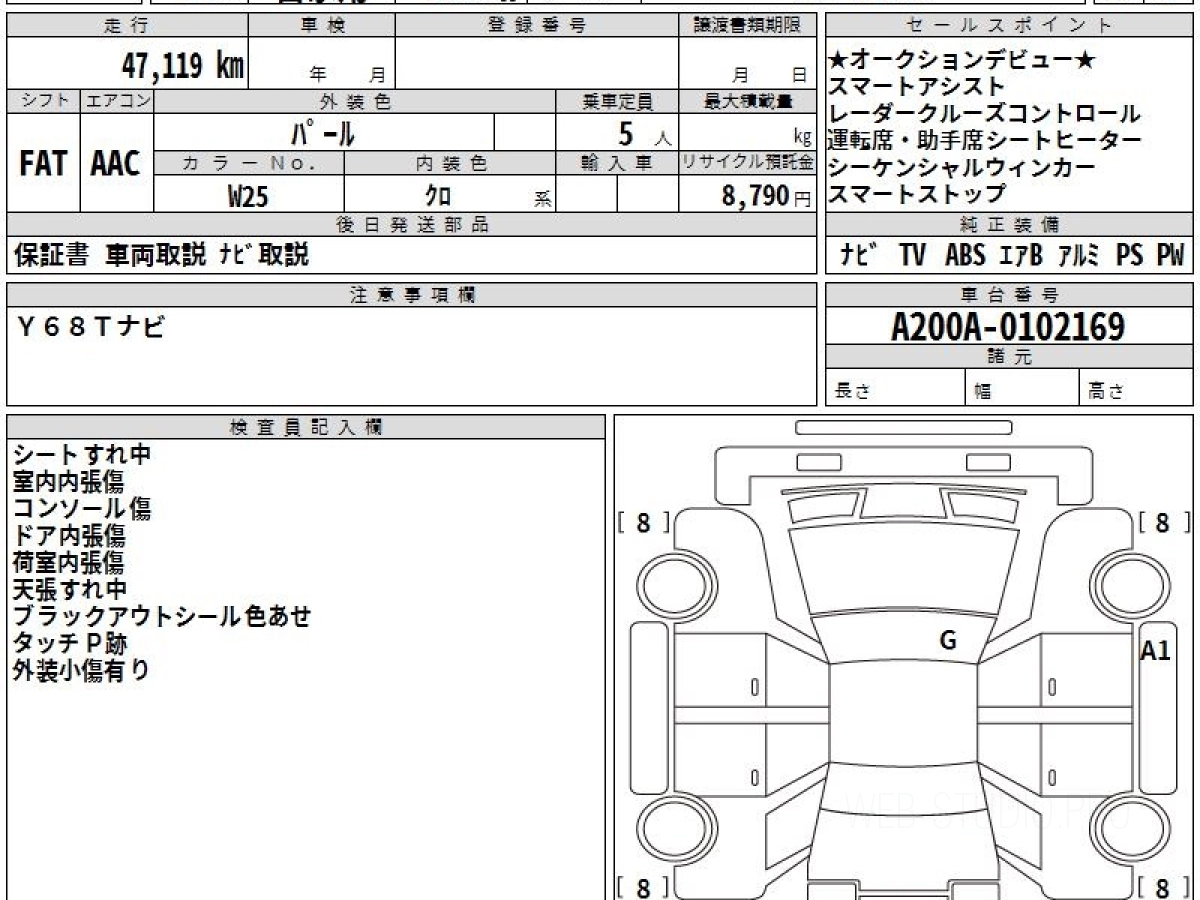
Task: Click the A1 damage mark on diagram
Action: tap(1156, 651)
